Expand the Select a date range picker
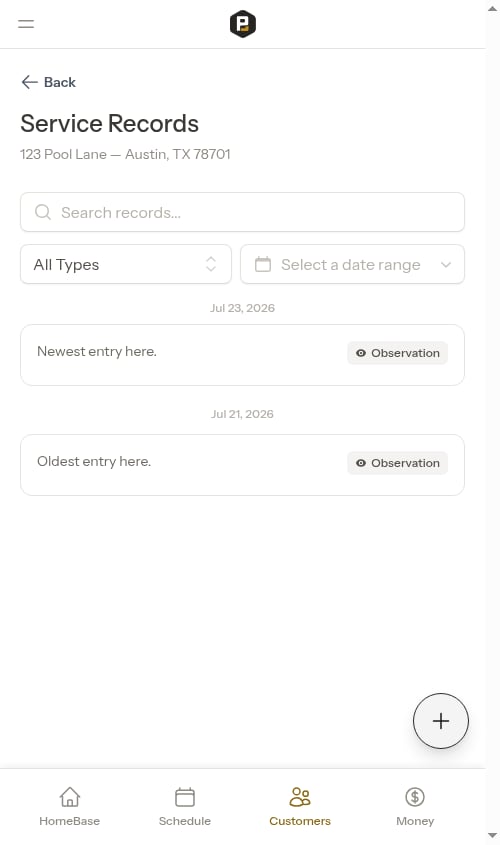500x845 pixels. click(352, 264)
